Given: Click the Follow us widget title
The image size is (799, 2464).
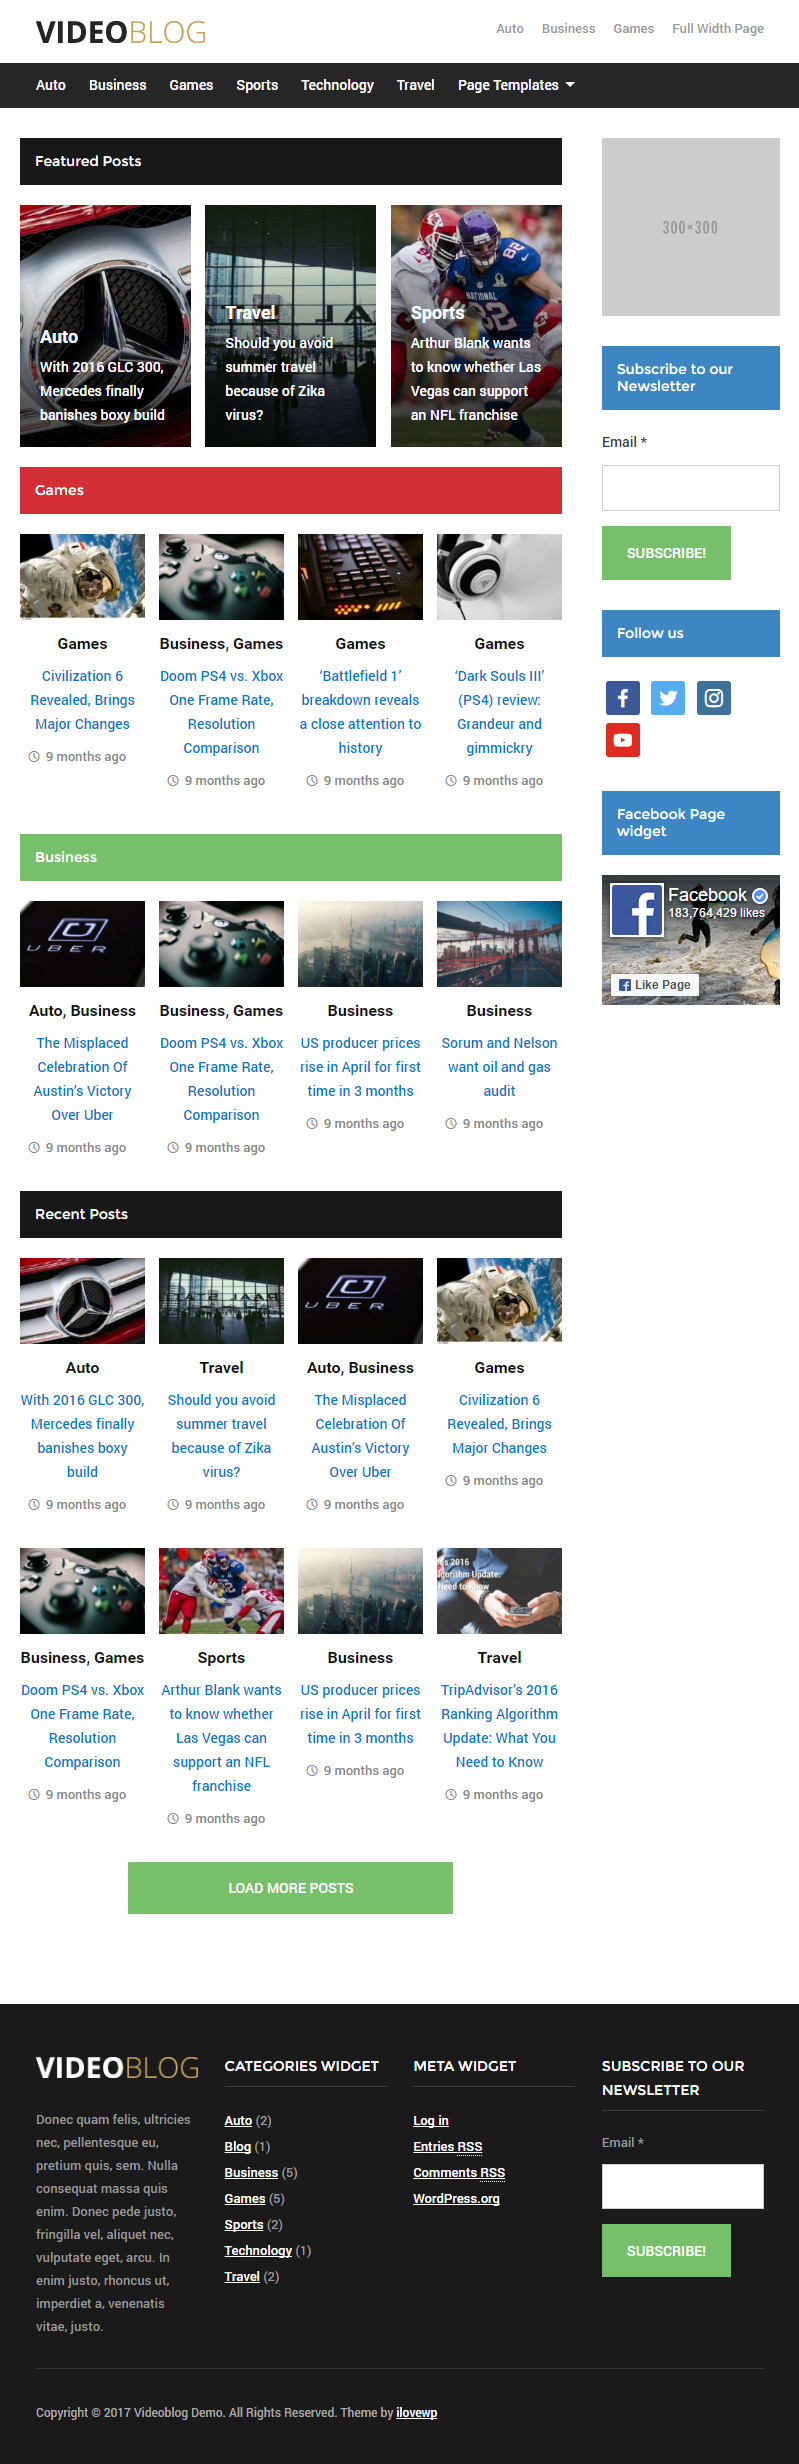Looking at the screenshot, I should (690, 633).
